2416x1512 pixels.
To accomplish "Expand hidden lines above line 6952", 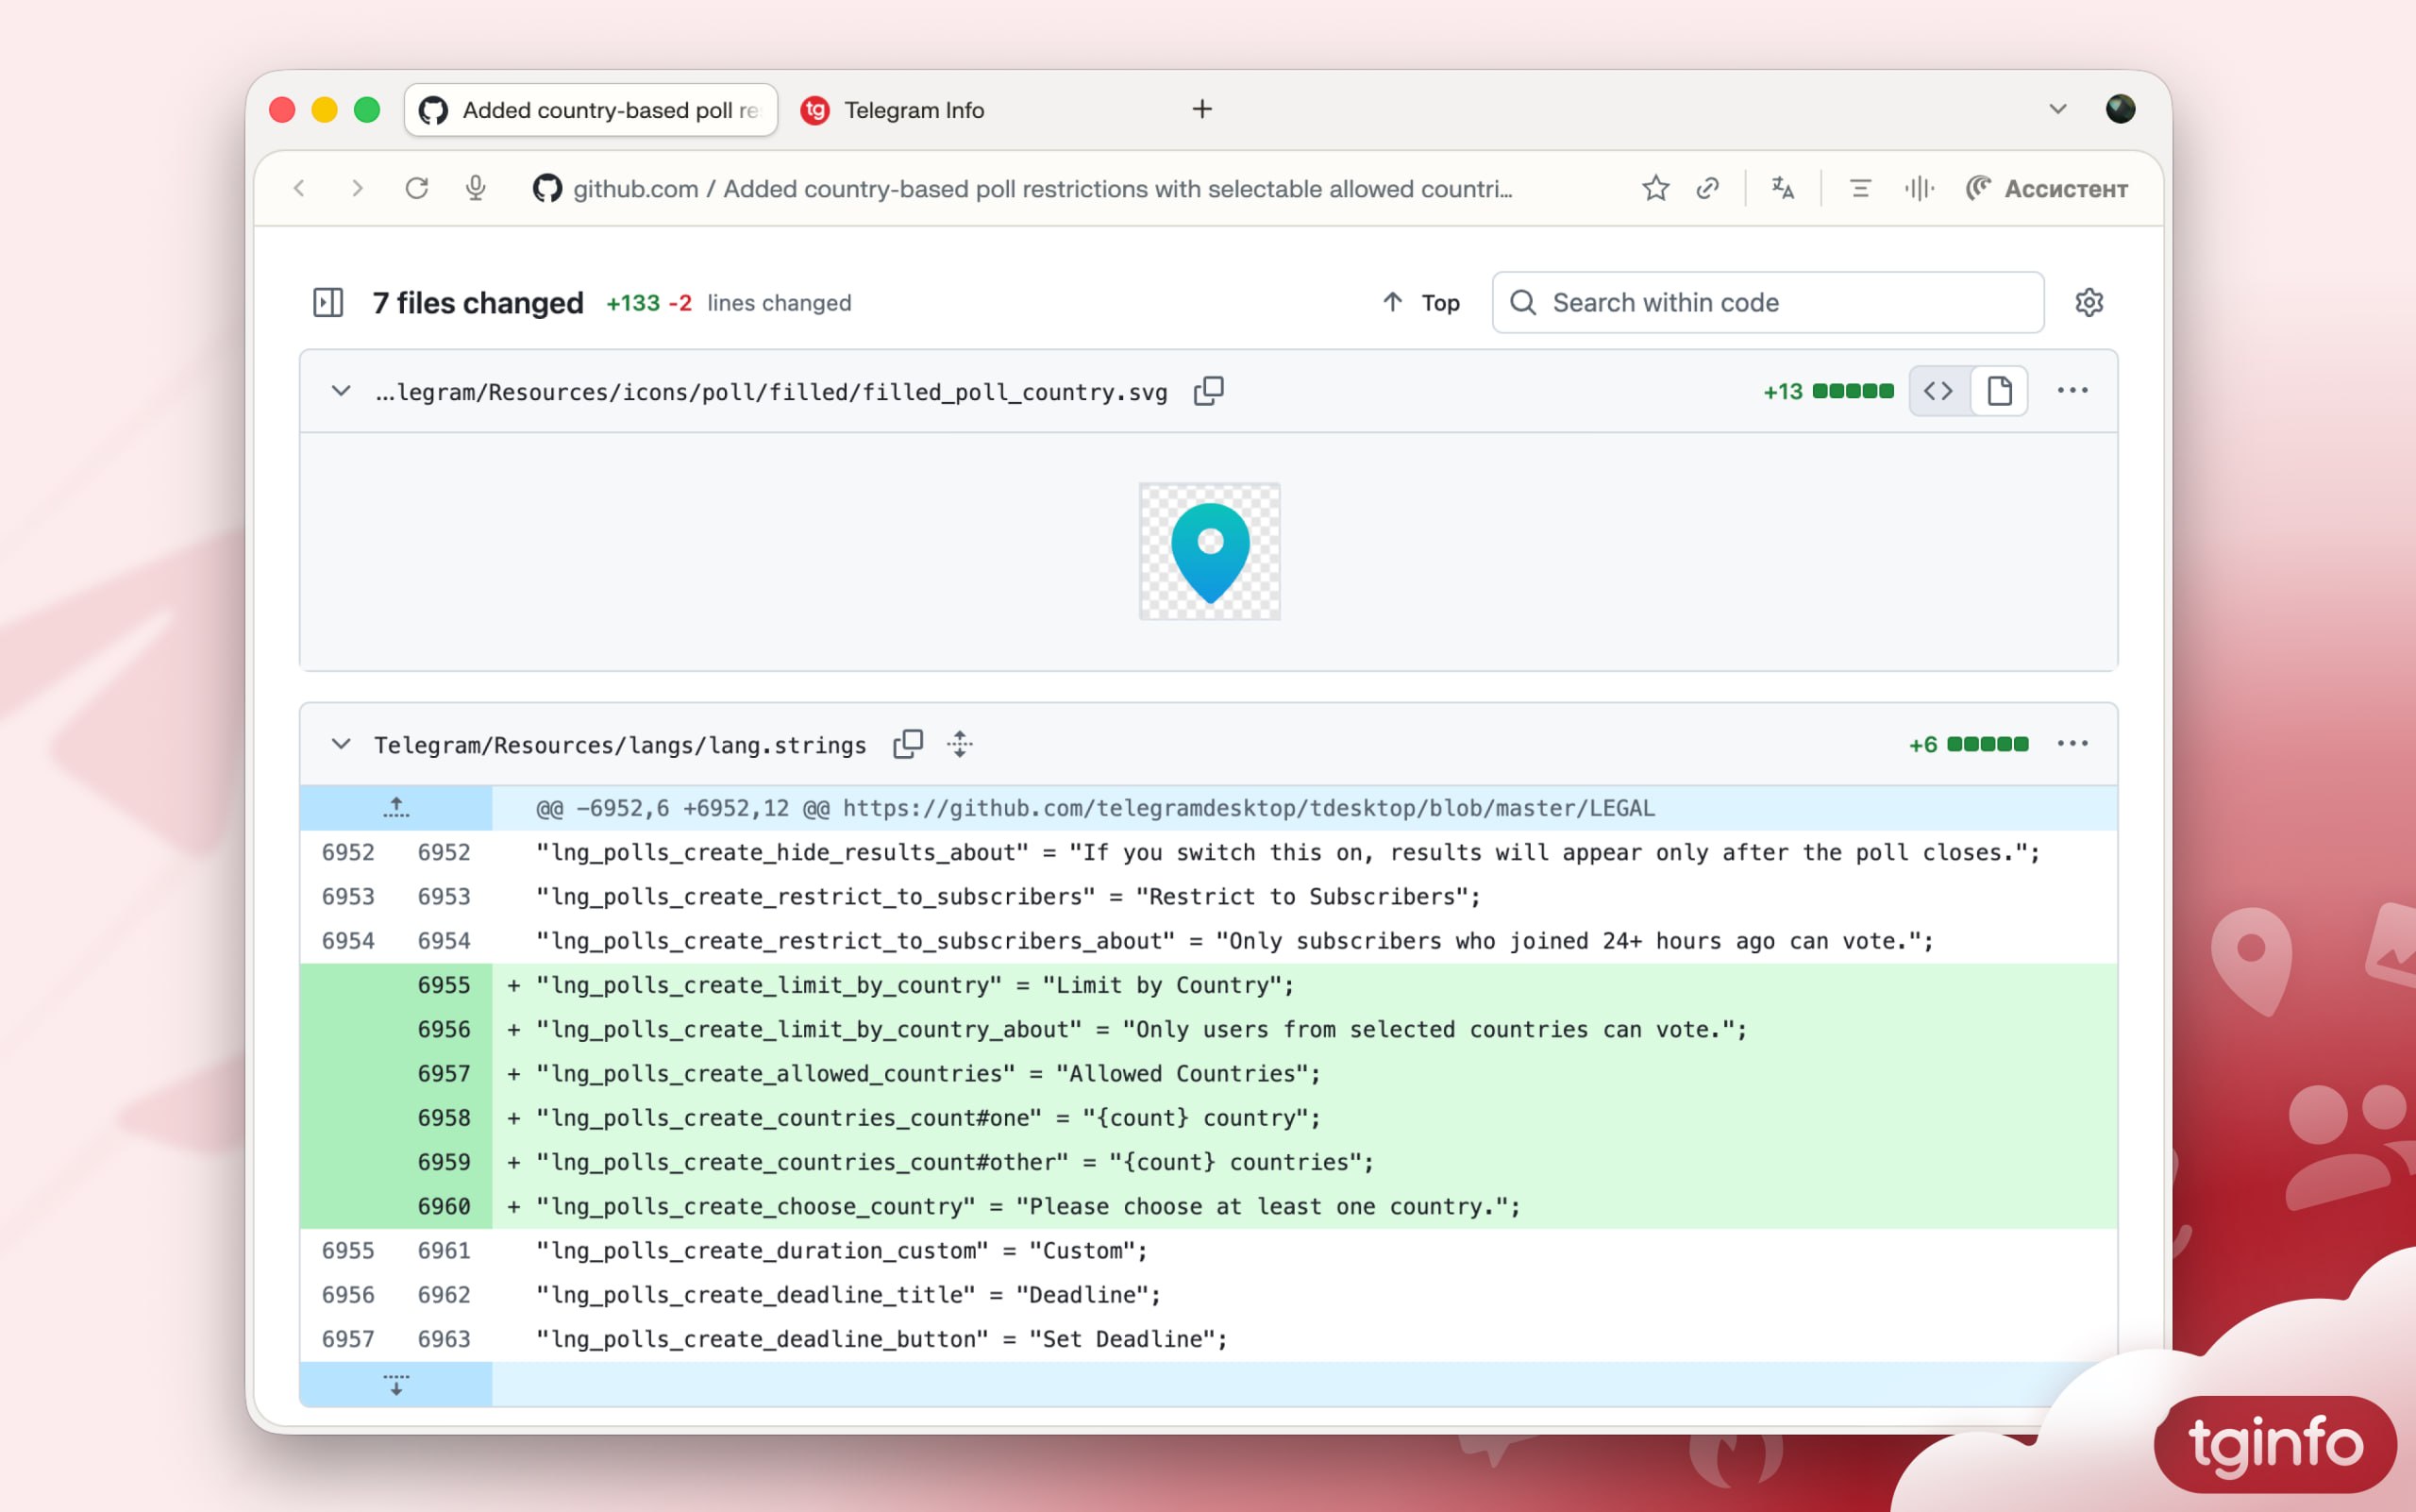I will pyautogui.click(x=396, y=808).
